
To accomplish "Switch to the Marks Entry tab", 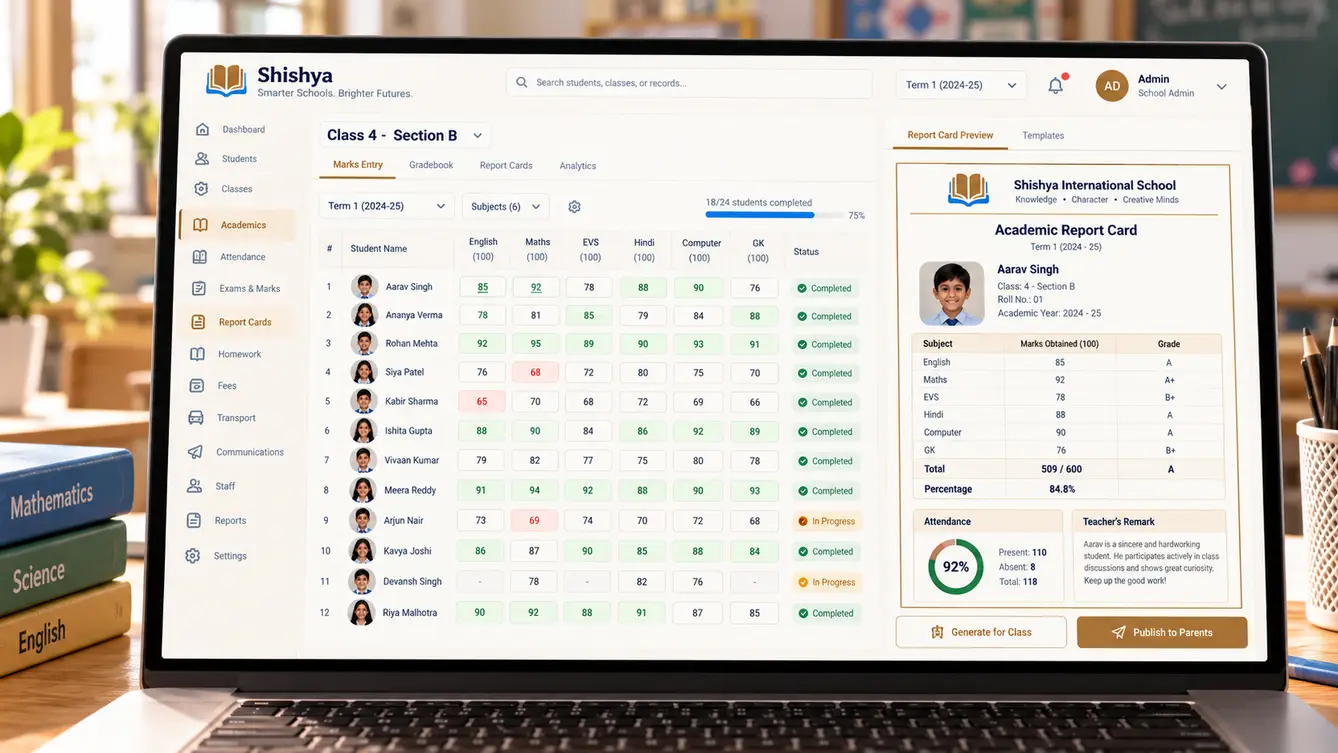I will point(358,165).
